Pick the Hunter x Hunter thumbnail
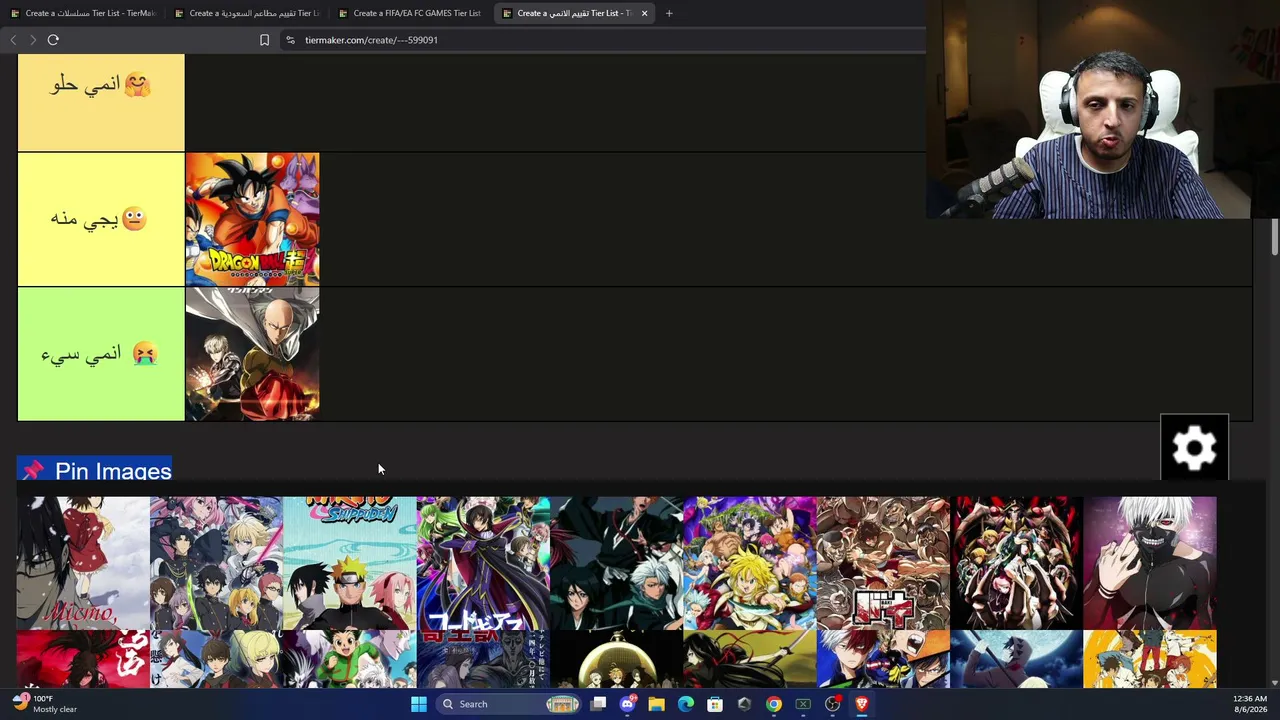The image size is (1280, 720). coord(349,659)
